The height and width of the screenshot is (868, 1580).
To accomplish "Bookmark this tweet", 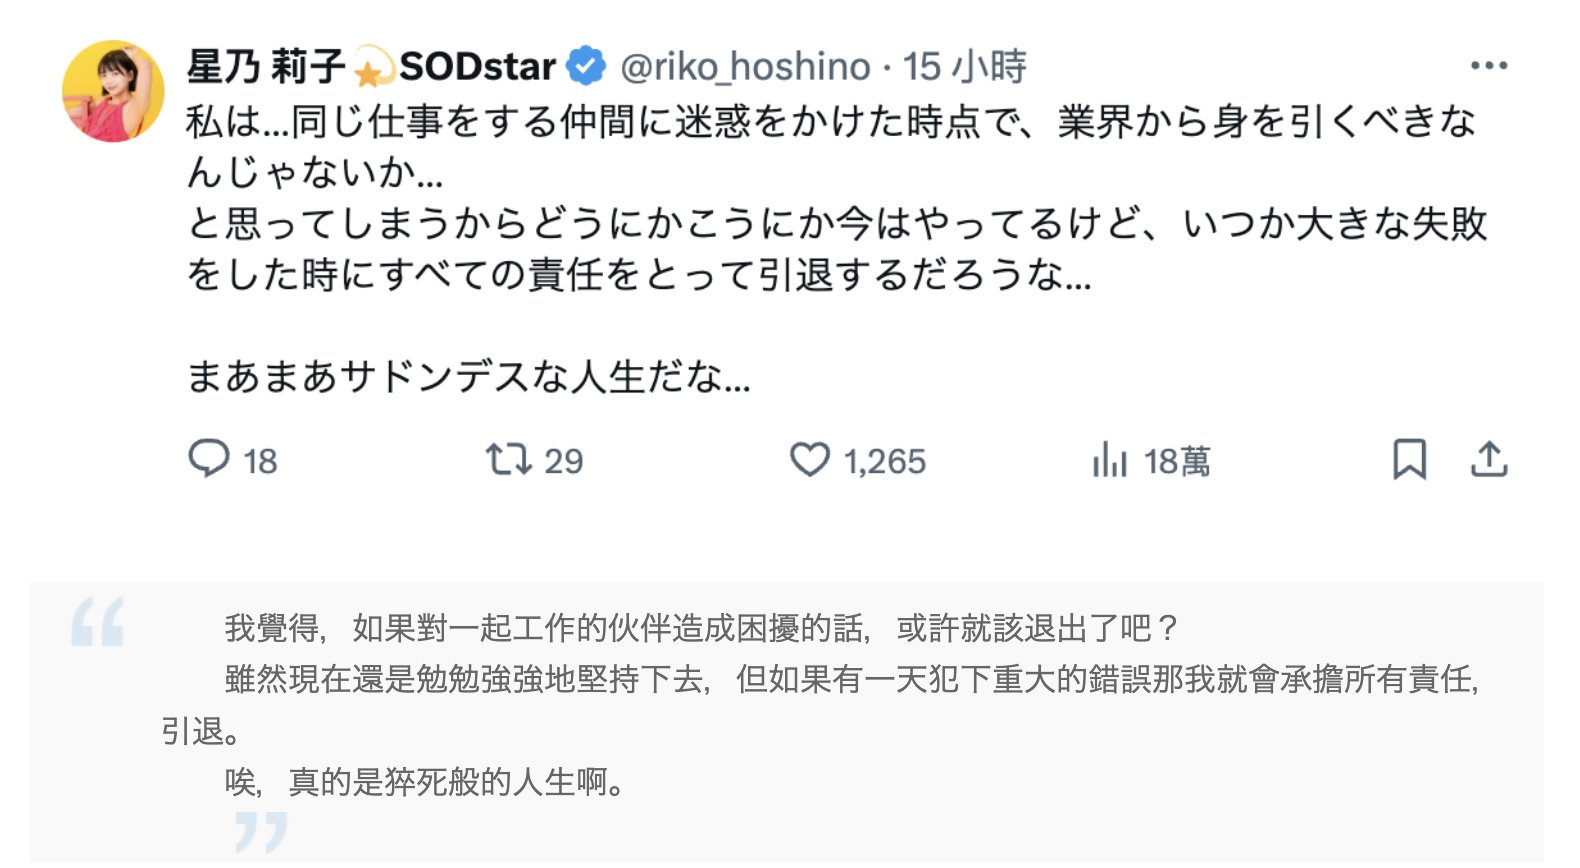I will (1409, 459).
